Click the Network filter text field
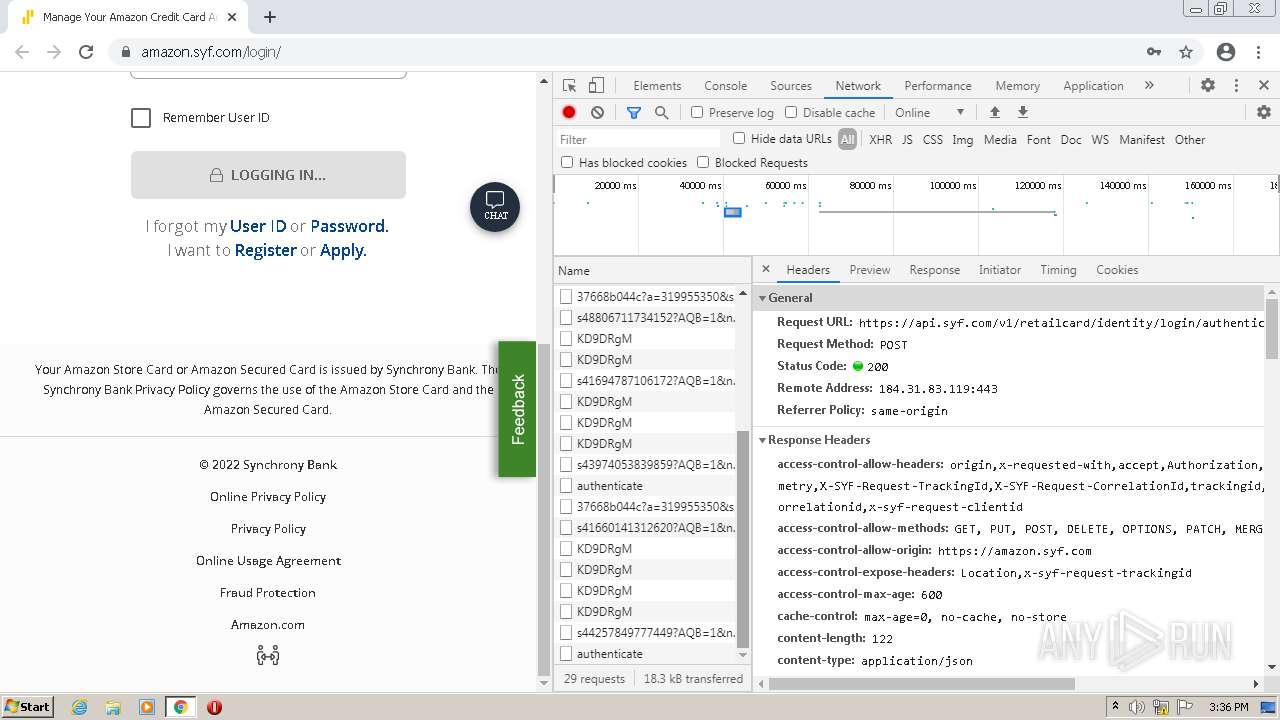1280x720 pixels. (638, 140)
